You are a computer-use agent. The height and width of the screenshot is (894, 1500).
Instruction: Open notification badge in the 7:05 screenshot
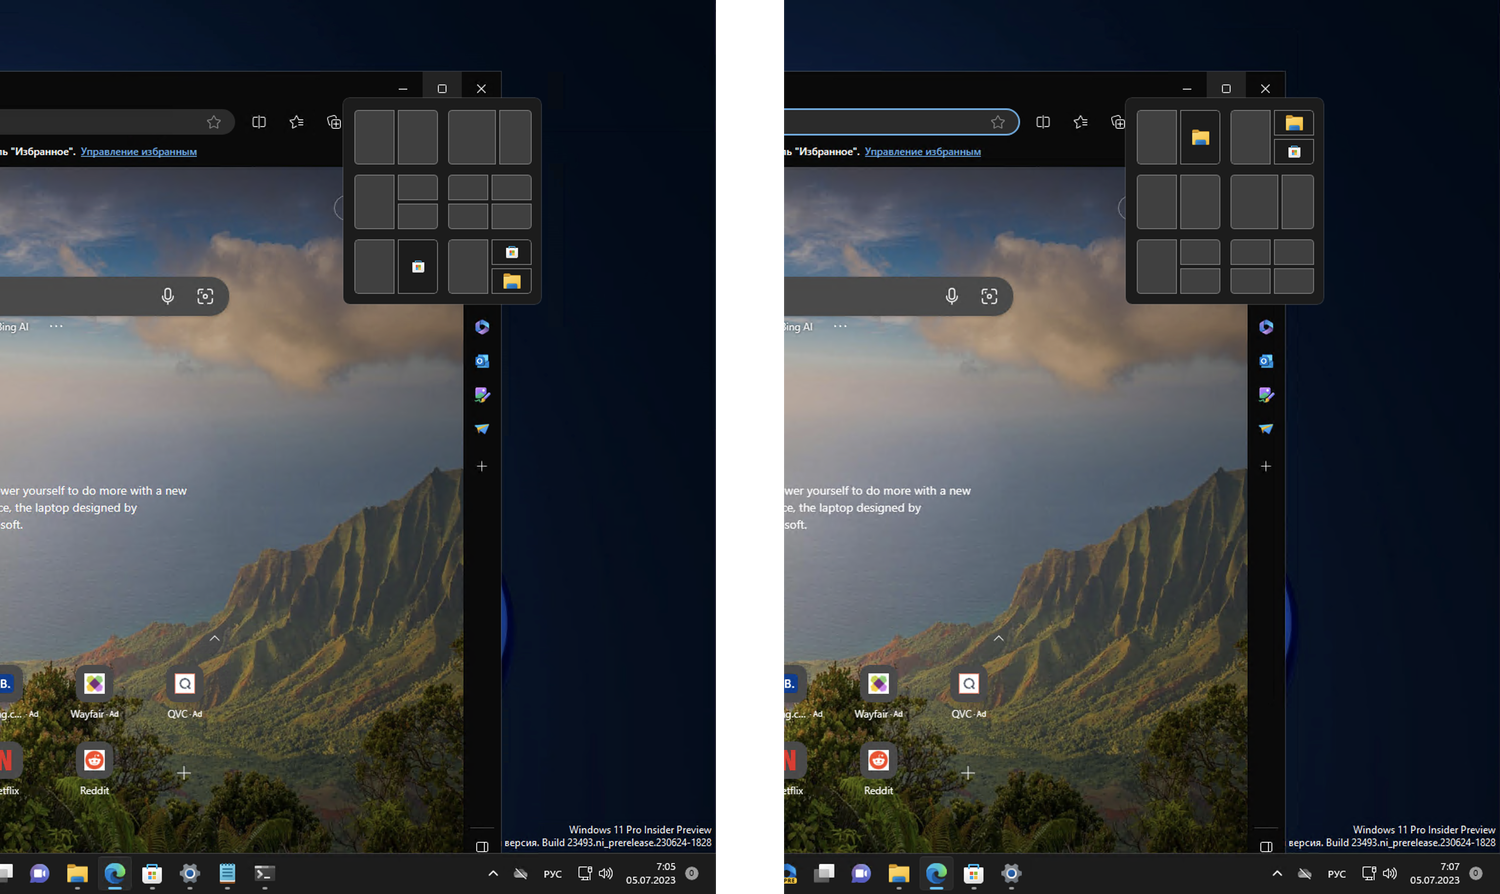click(692, 874)
